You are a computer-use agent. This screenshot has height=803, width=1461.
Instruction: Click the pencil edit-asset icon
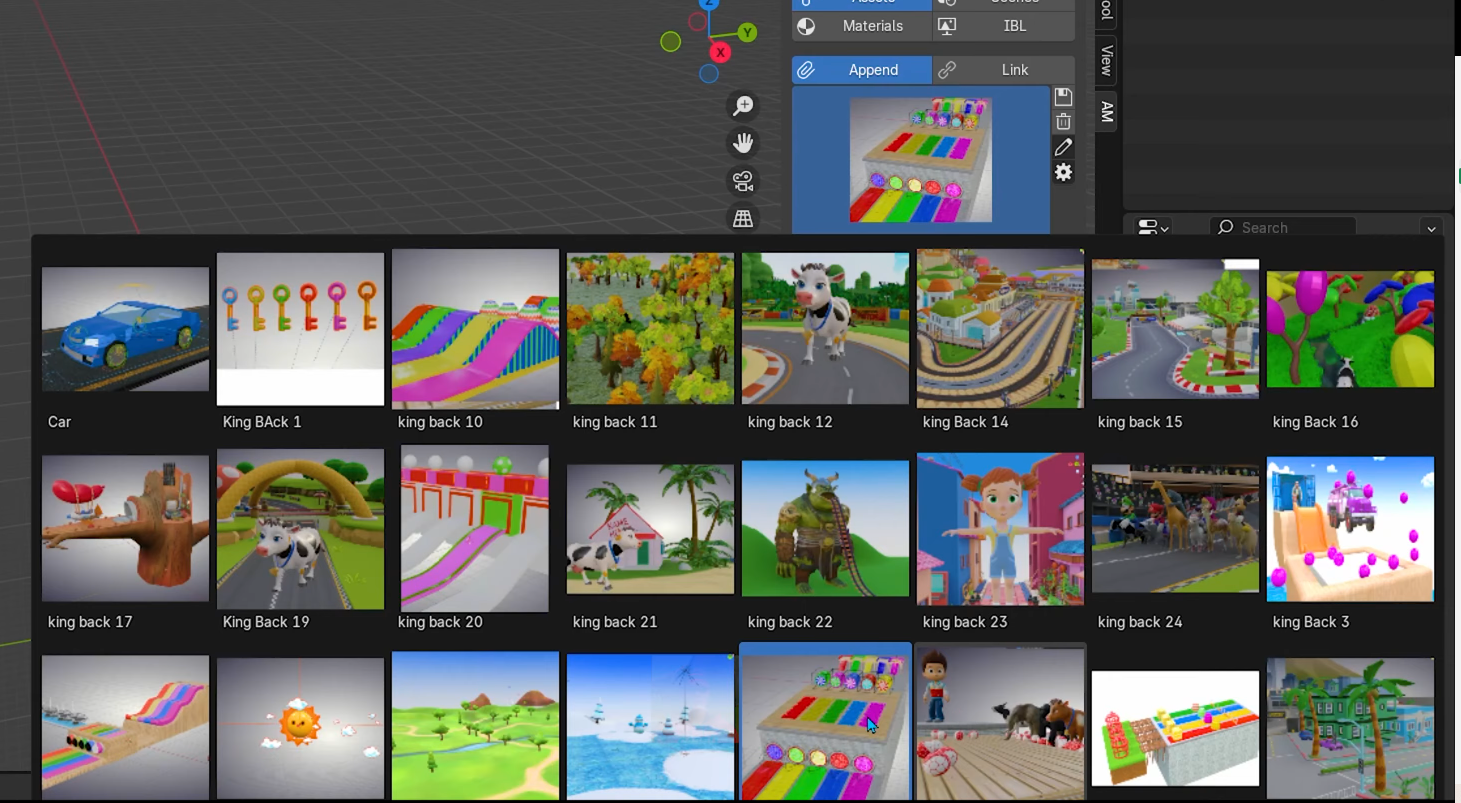pyautogui.click(x=1063, y=147)
